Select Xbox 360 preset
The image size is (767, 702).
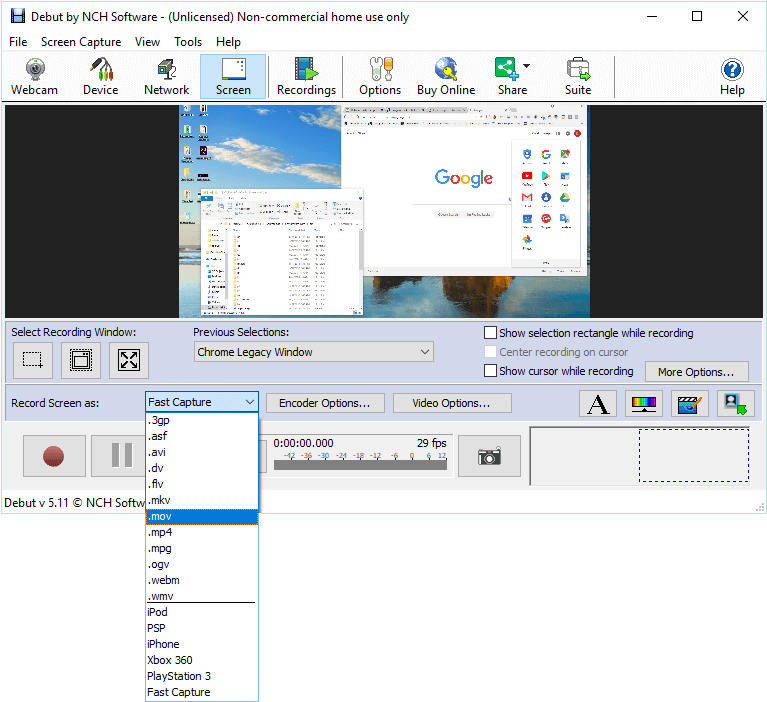point(202,660)
